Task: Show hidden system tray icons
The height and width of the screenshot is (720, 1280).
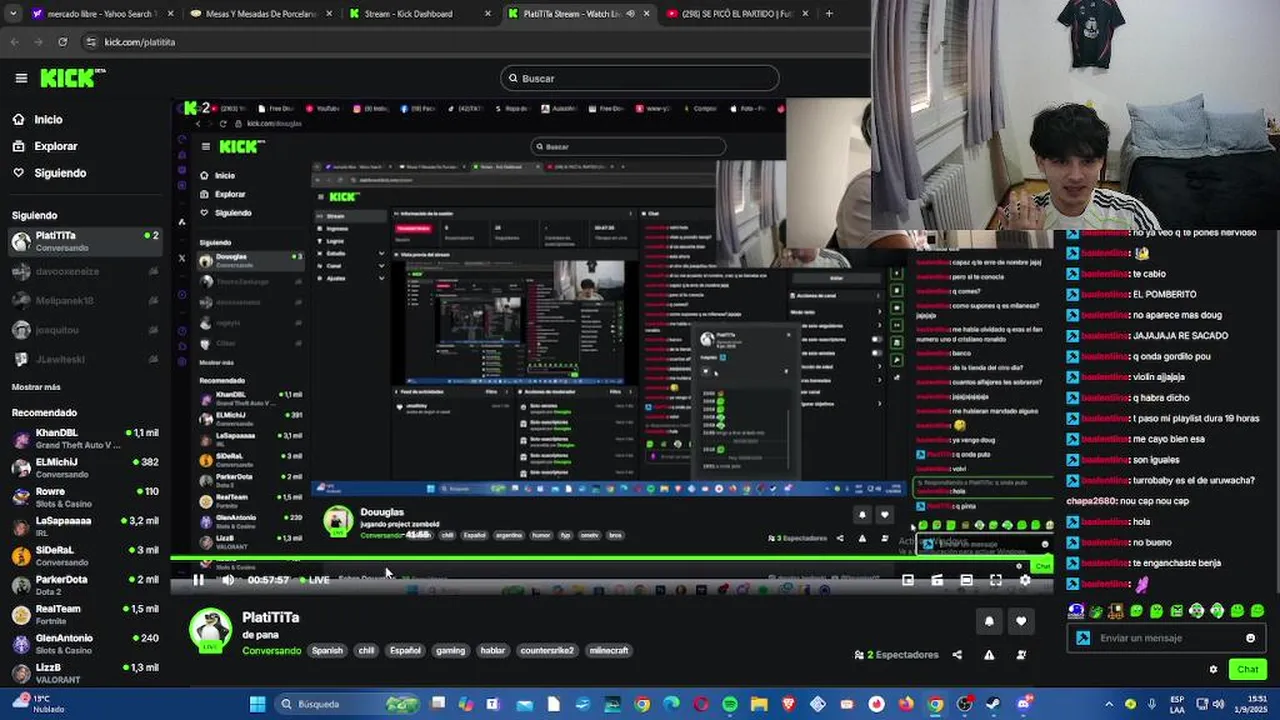Action: click(x=1108, y=704)
